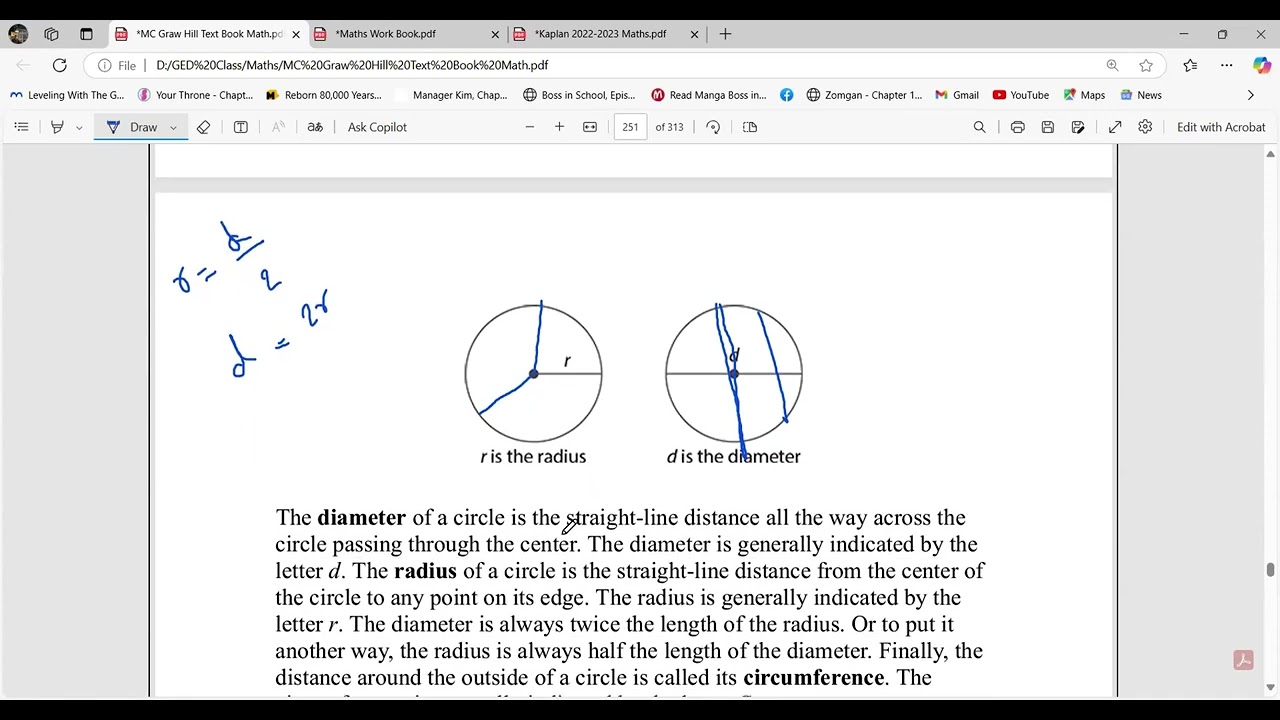Click the Save as icon
Screen dimensions: 1280x720
[1078, 127]
